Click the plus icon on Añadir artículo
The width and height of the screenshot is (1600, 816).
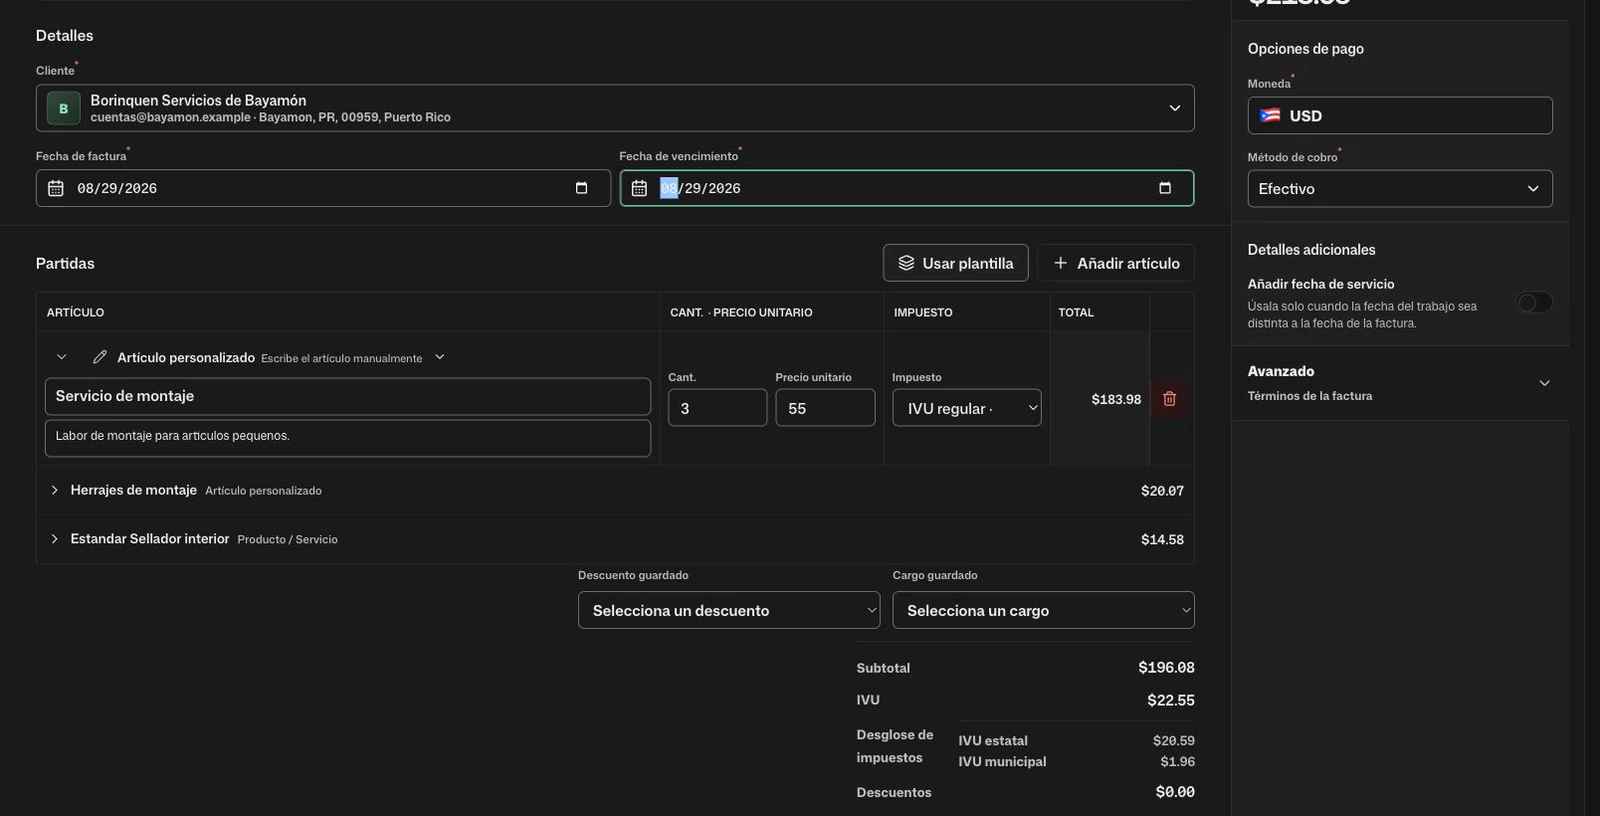pyautogui.click(x=1060, y=263)
